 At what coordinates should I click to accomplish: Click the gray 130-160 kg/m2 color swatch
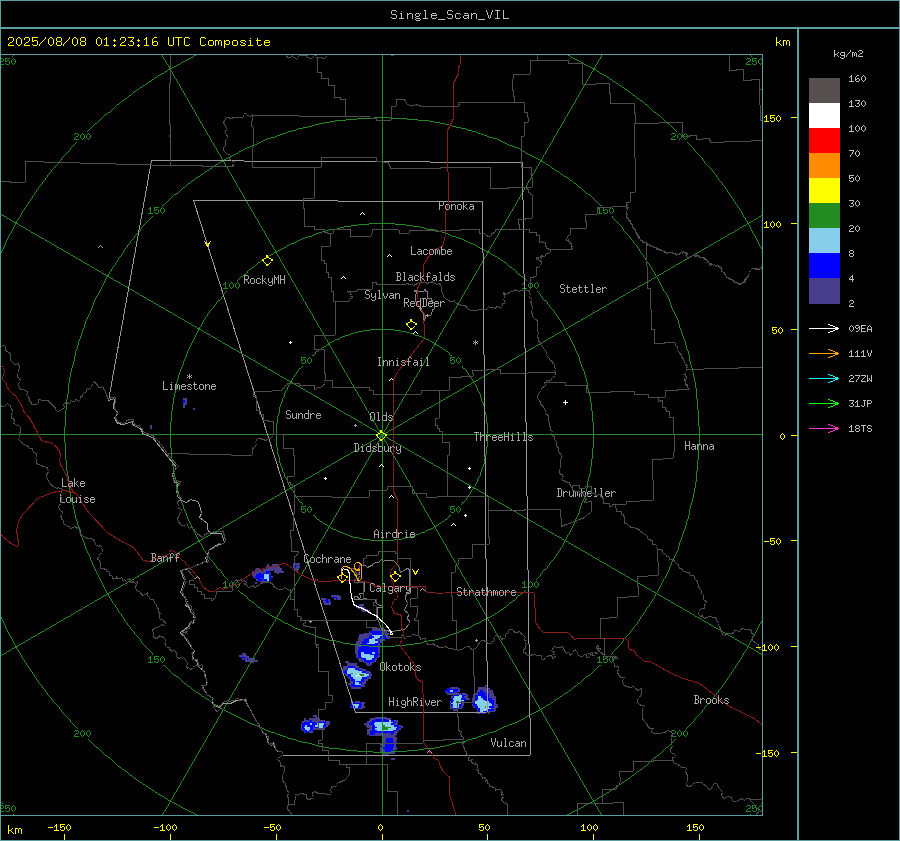pos(824,91)
